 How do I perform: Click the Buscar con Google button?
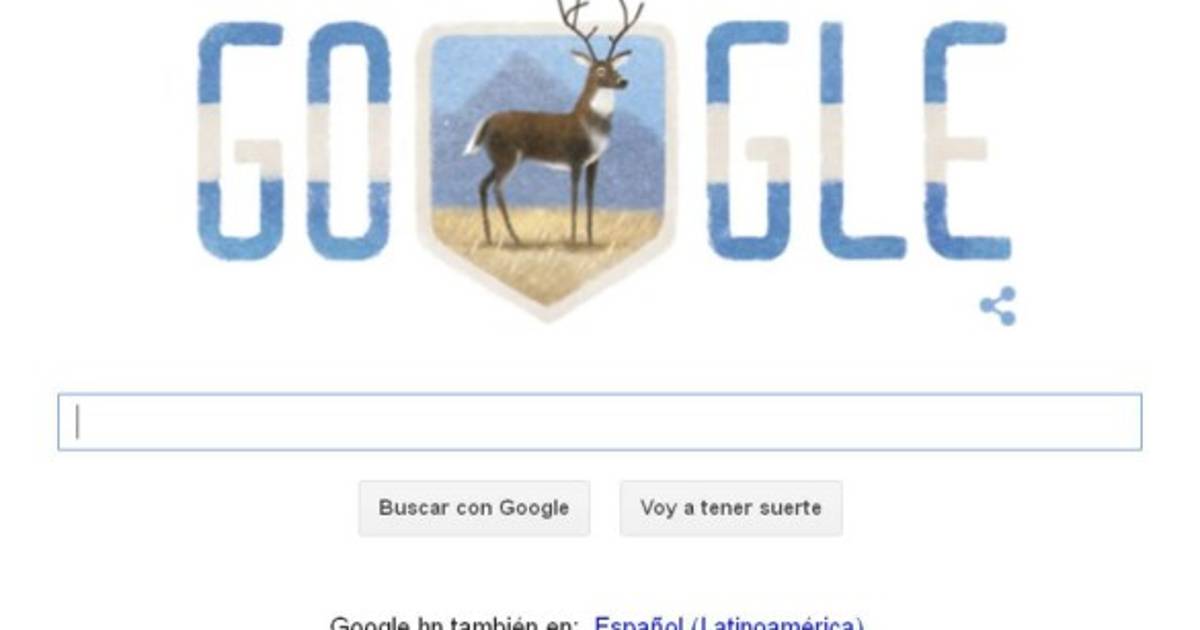tap(474, 508)
